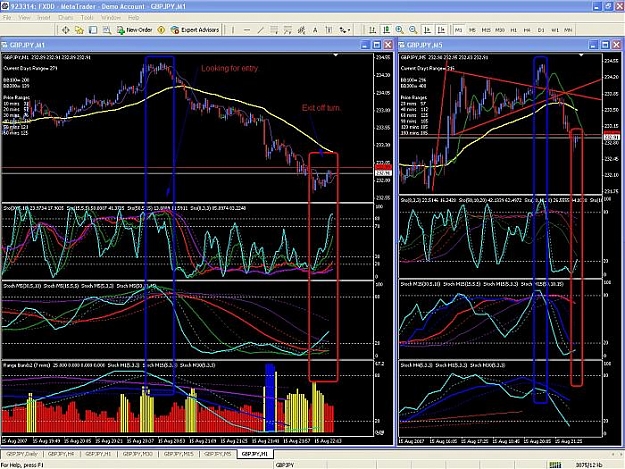Open the File menu
Image resolution: width=625 pixels, height=469 pixels.
(7, 18)
